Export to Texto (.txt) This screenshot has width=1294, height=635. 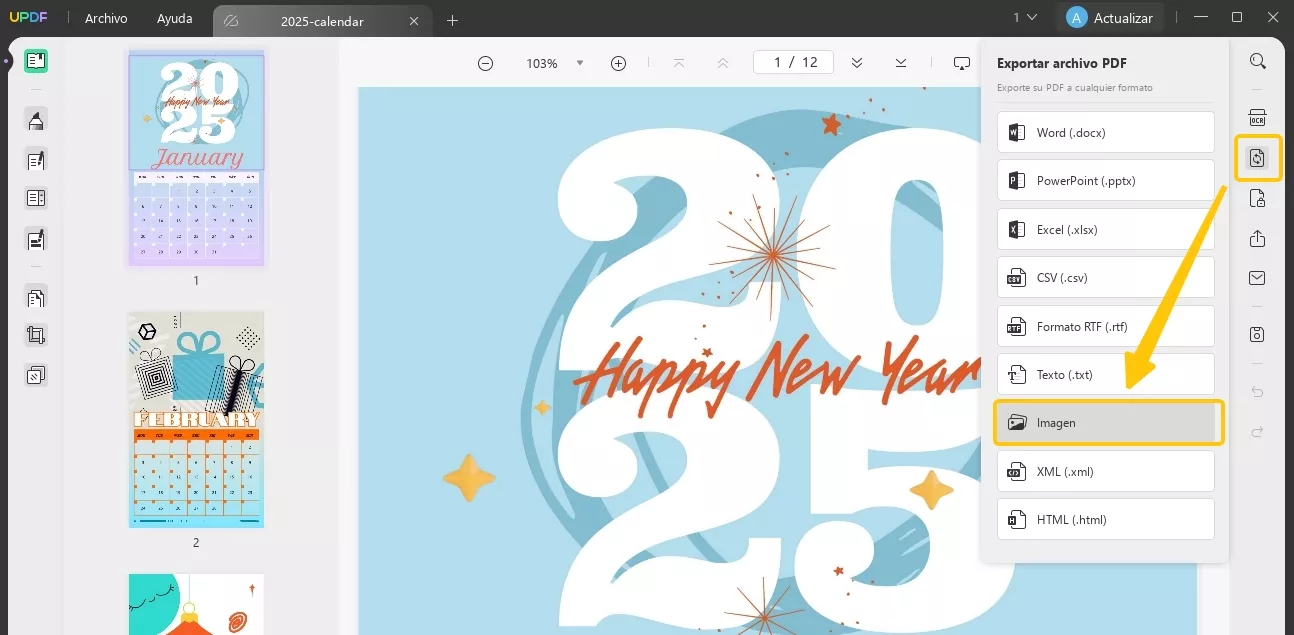1105,374
